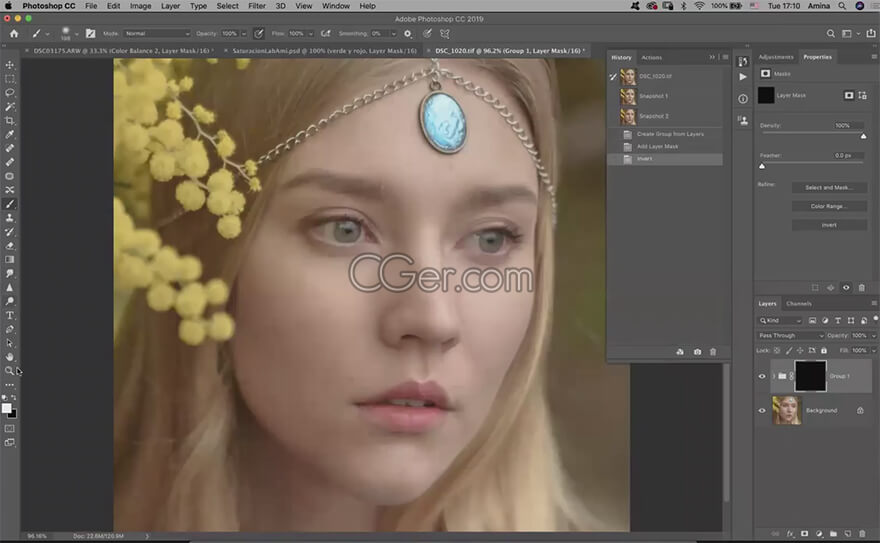Delete current state trash icon in History
880x543 pixels.
coord(713,352)
